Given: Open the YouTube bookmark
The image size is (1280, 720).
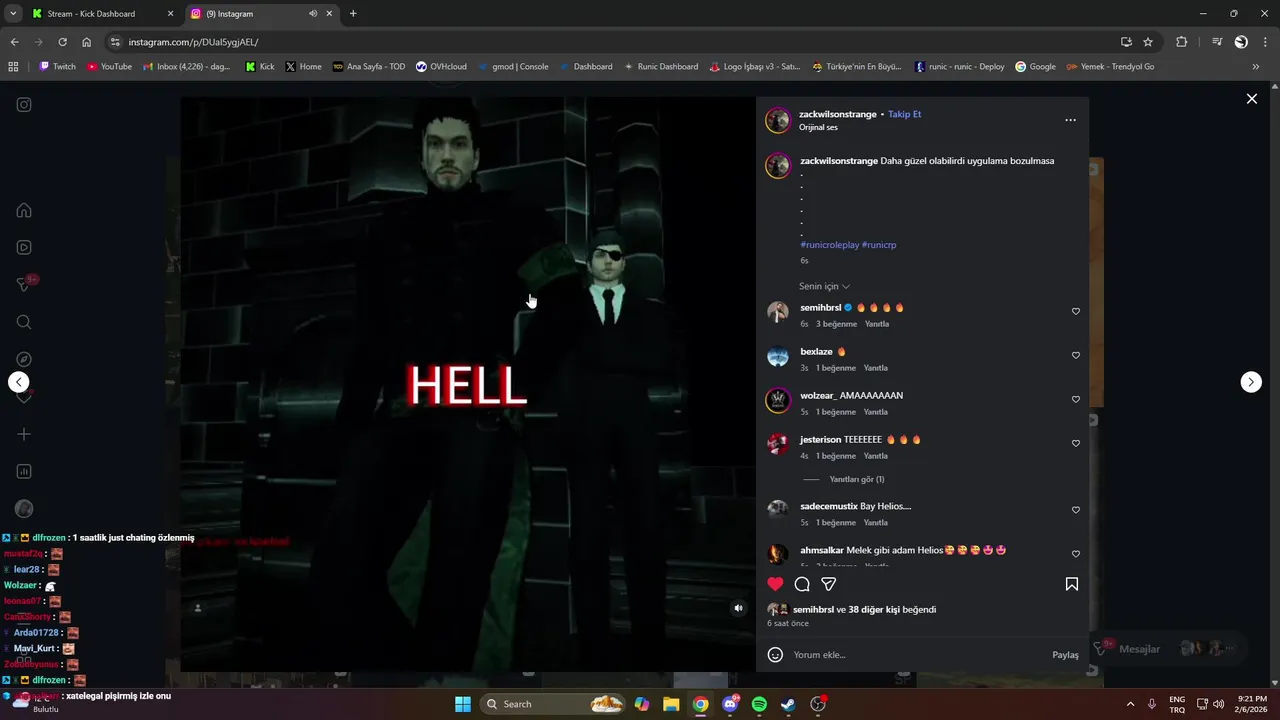Looking at the screenshot, I should [x=109, y=67].
